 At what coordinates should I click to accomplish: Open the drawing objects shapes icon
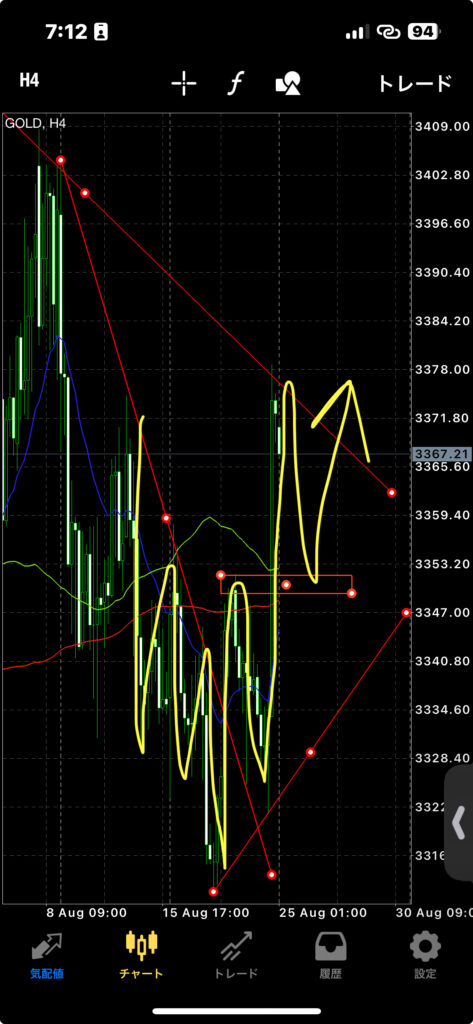click(x=288, y=84)
